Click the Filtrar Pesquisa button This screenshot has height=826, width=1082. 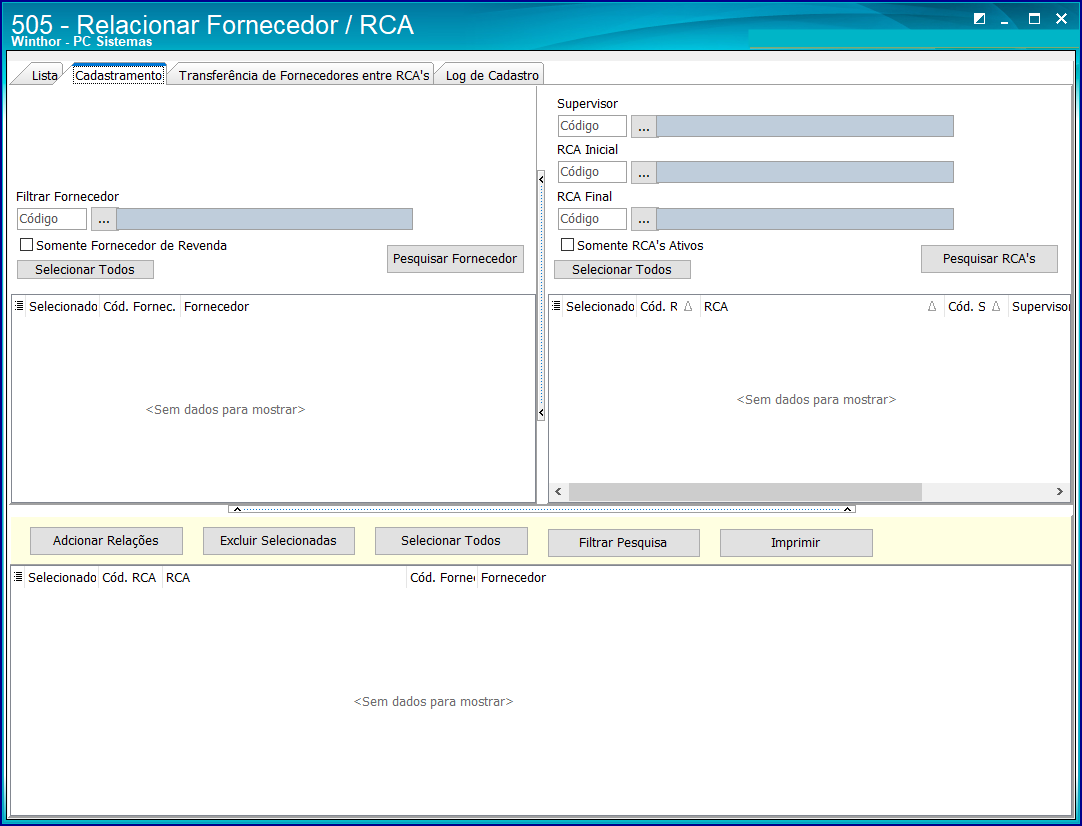coord(624,543)
